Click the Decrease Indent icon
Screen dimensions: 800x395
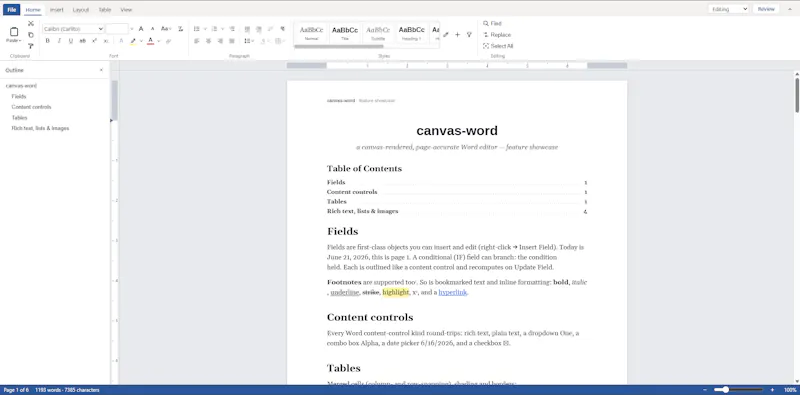coord(247,29)
